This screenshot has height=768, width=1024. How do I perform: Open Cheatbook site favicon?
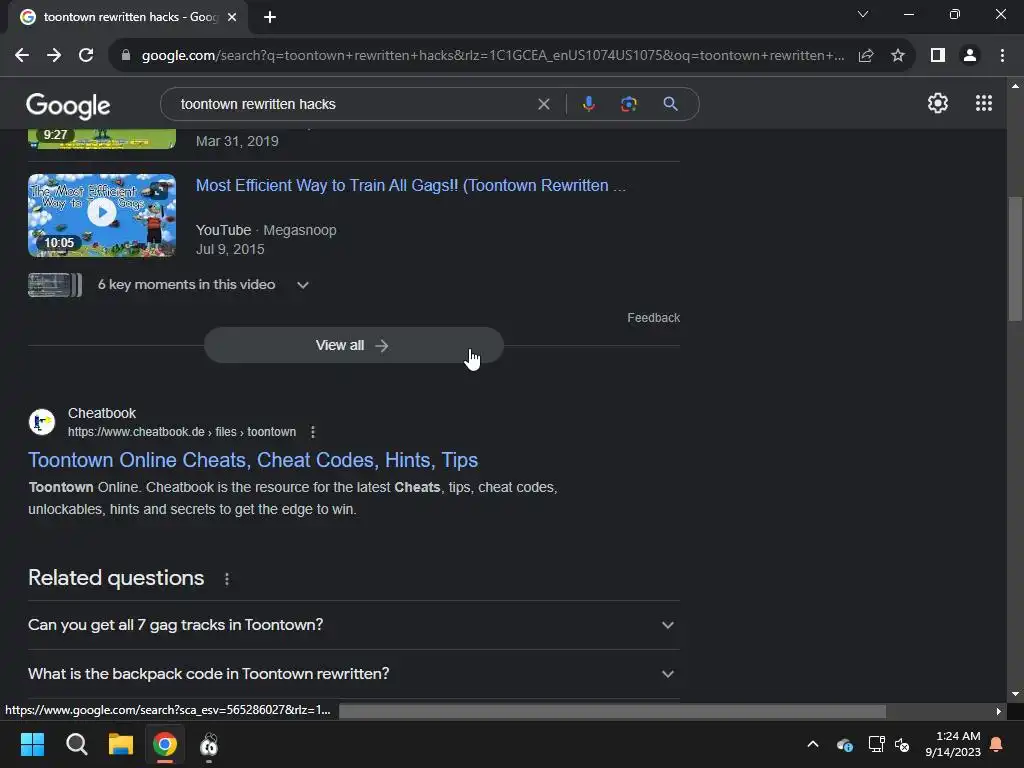[x=42, y=422]
